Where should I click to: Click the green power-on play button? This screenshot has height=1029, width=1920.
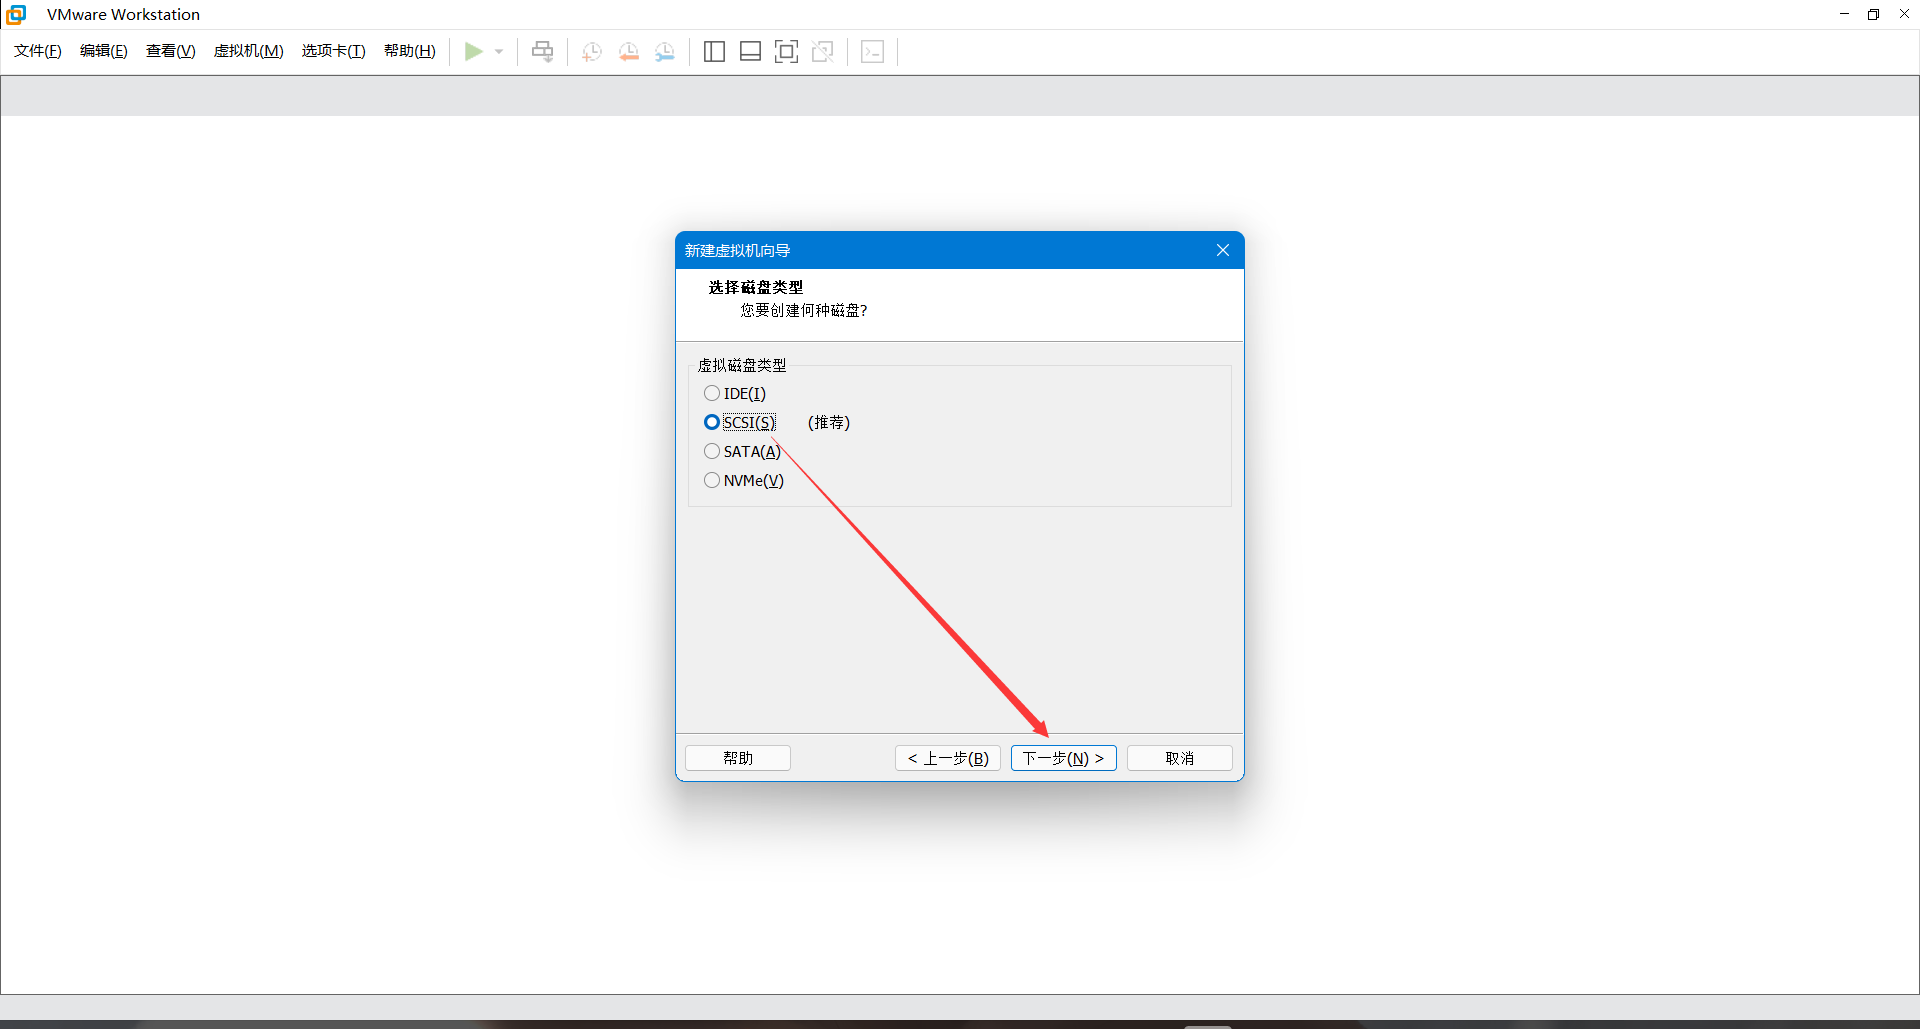pos(474,51)
